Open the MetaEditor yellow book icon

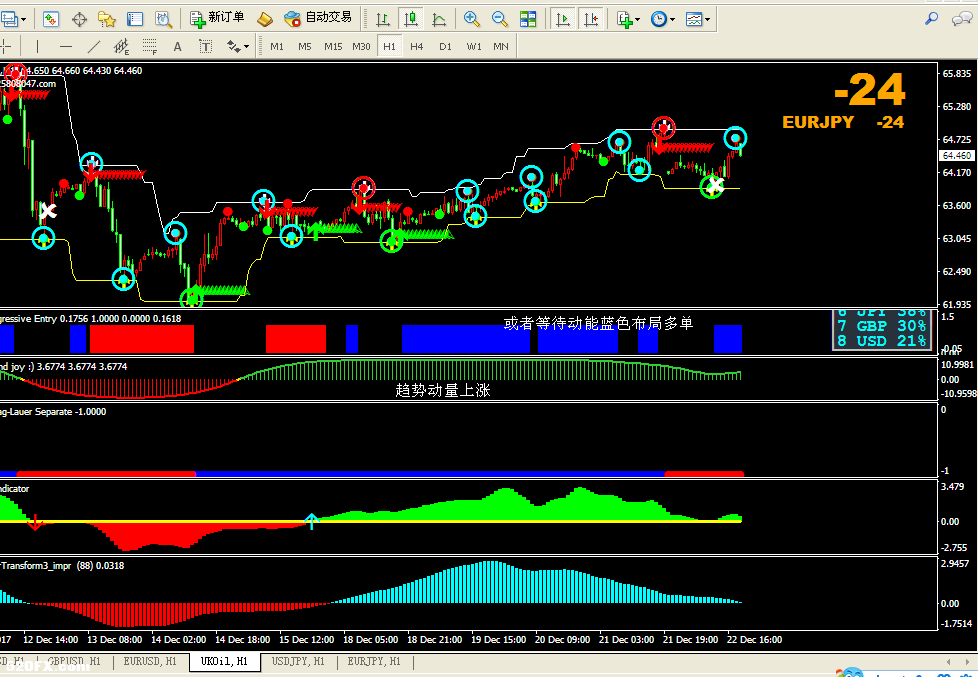(265, 19)
